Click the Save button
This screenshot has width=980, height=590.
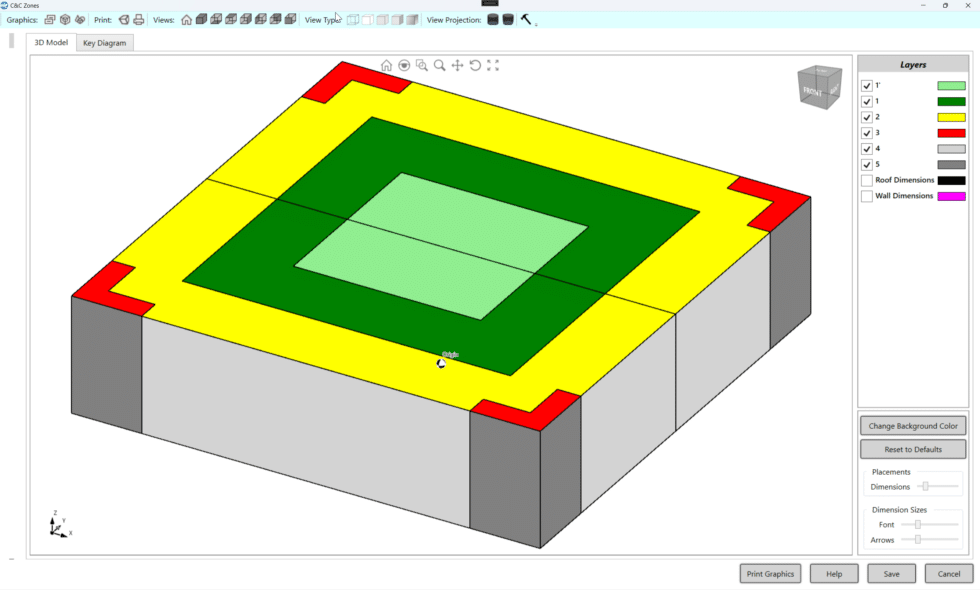click(892, 574)
